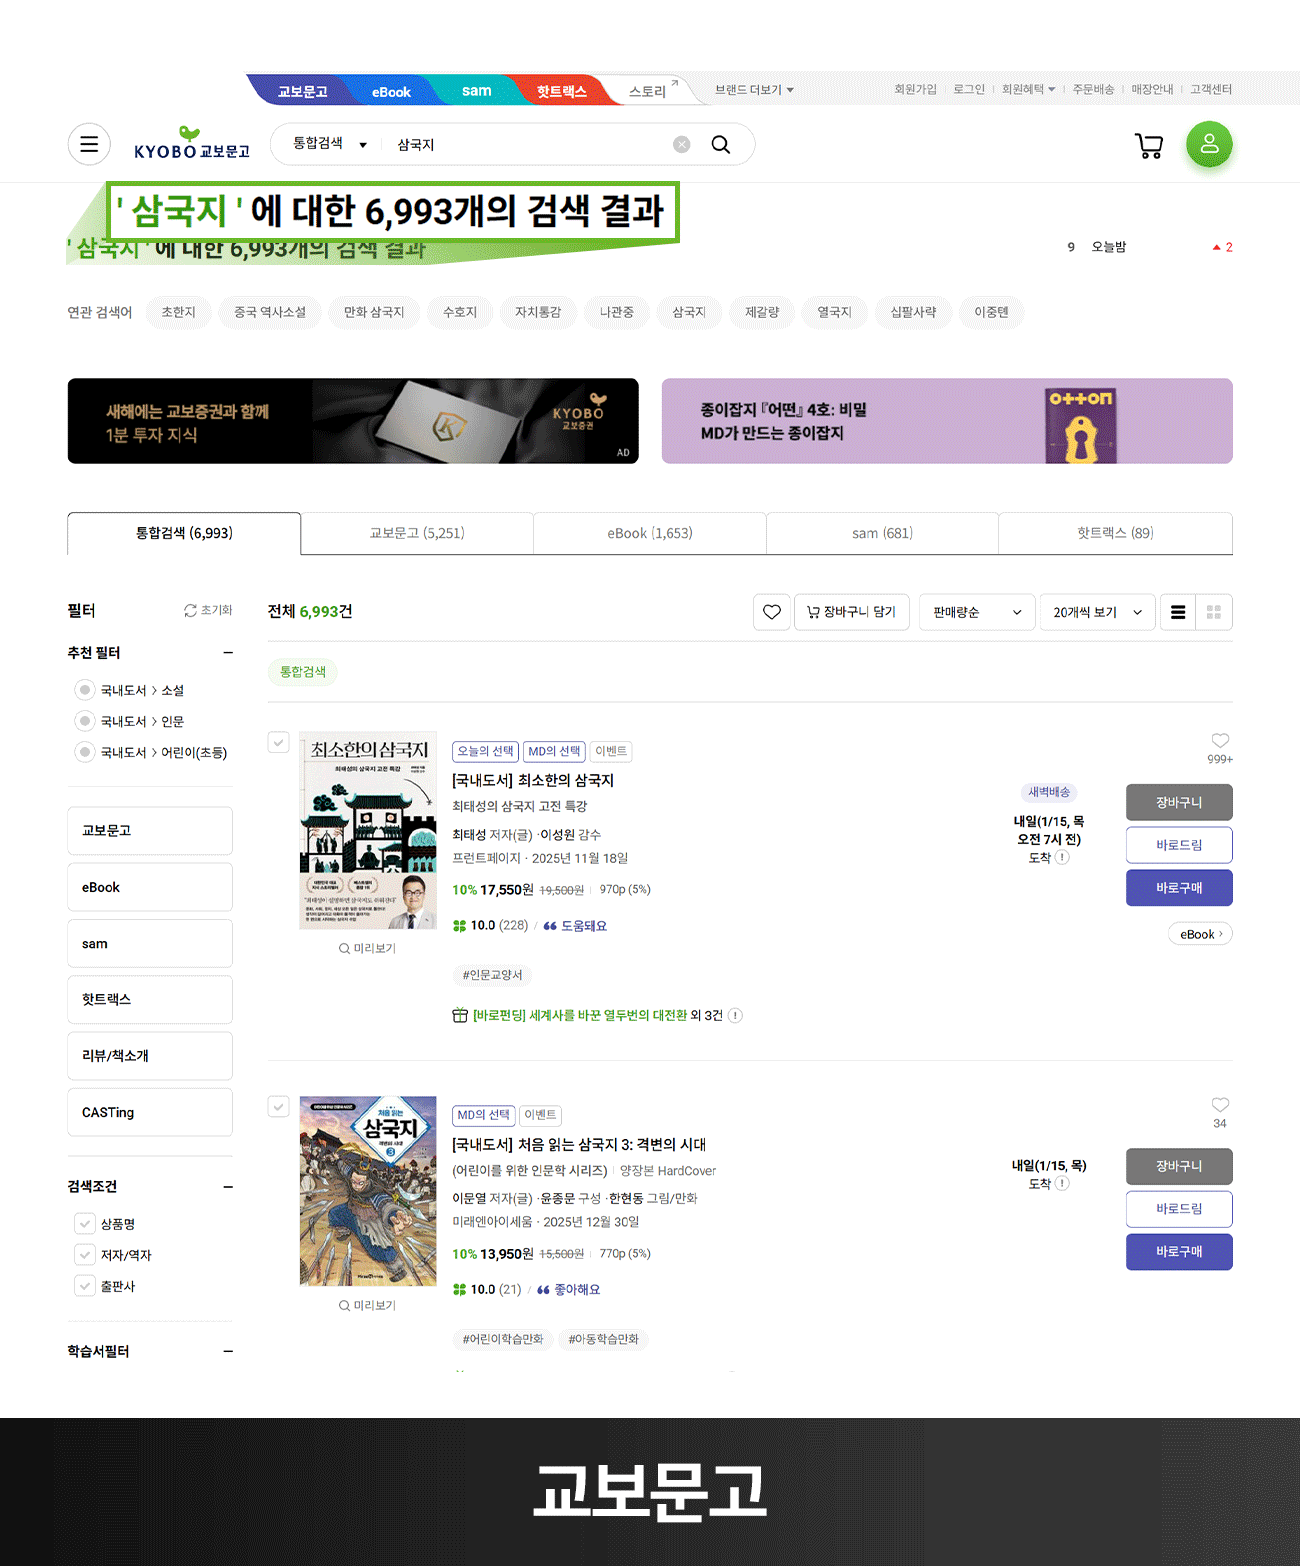Click the heart wishlist icon in the toolbar
Image resolution: width=1300 pixels, height=1566 pixels.
pyautogui.click(x=772, y=612)
